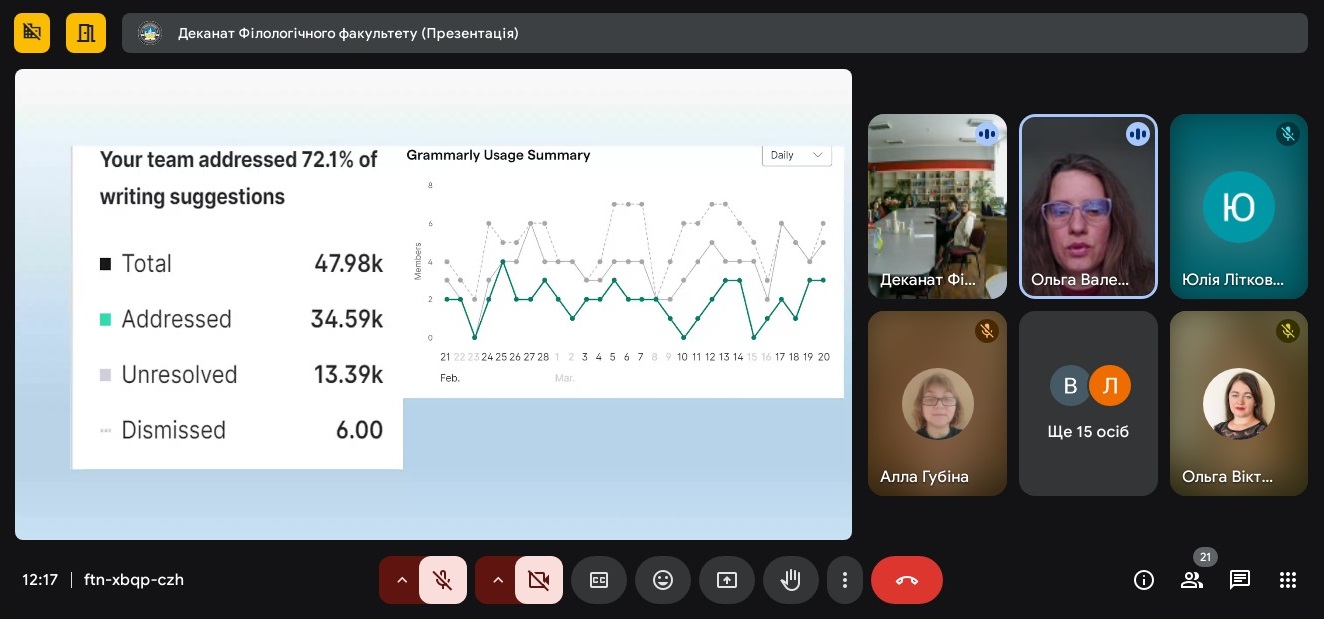Click the team addressed 72.1% headline
This screenshot has height=619, width=1324.
click(238, 178)
